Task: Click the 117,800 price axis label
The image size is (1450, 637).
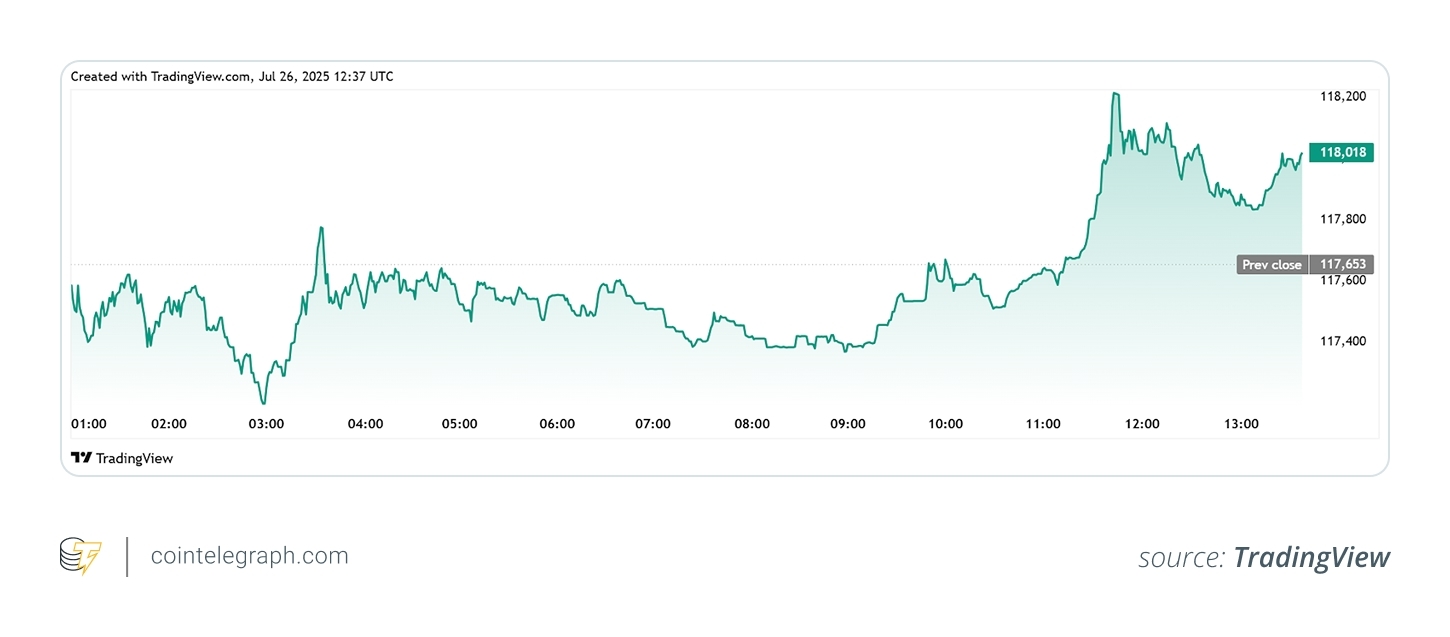Action: 1343,219
